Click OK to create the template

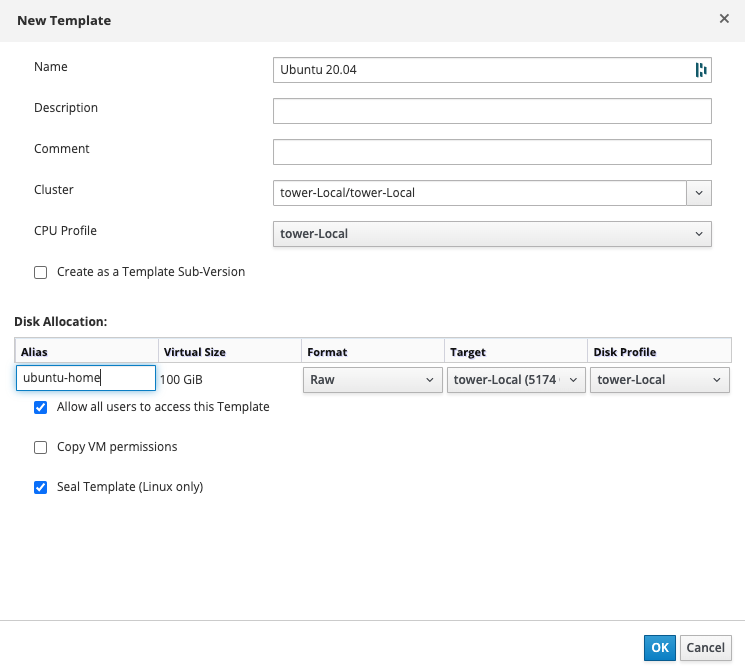[660, 648]
